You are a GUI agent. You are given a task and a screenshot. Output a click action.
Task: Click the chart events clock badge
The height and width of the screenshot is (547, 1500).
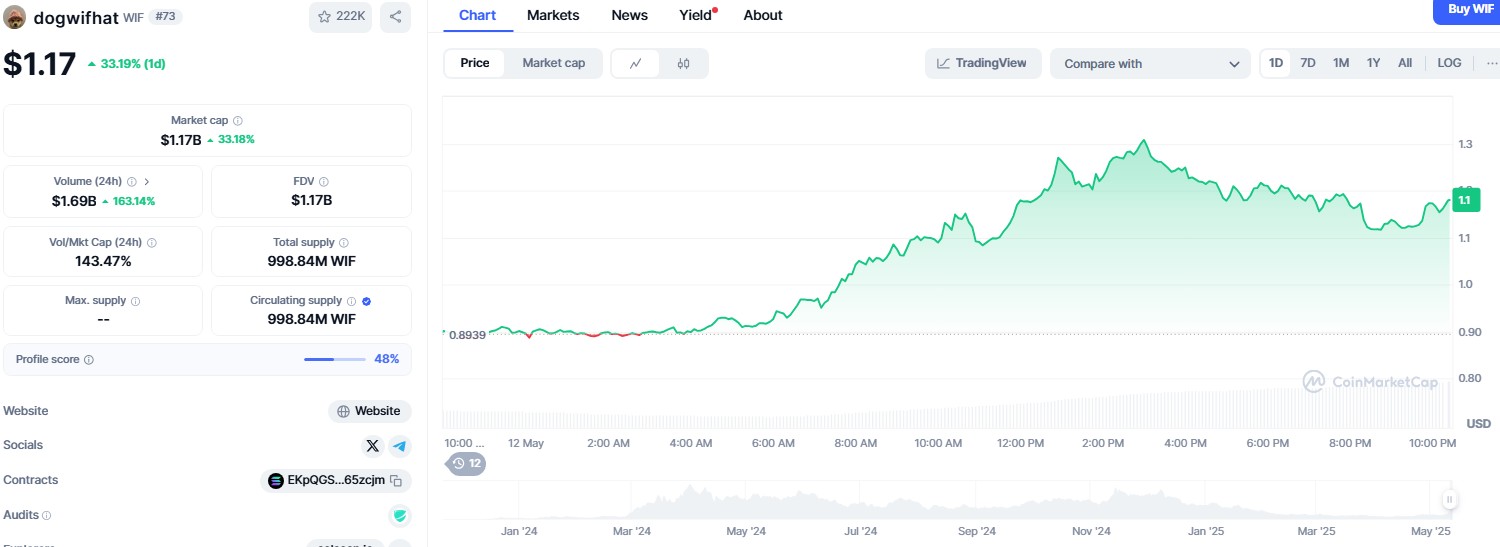click(x=466, y=463)
